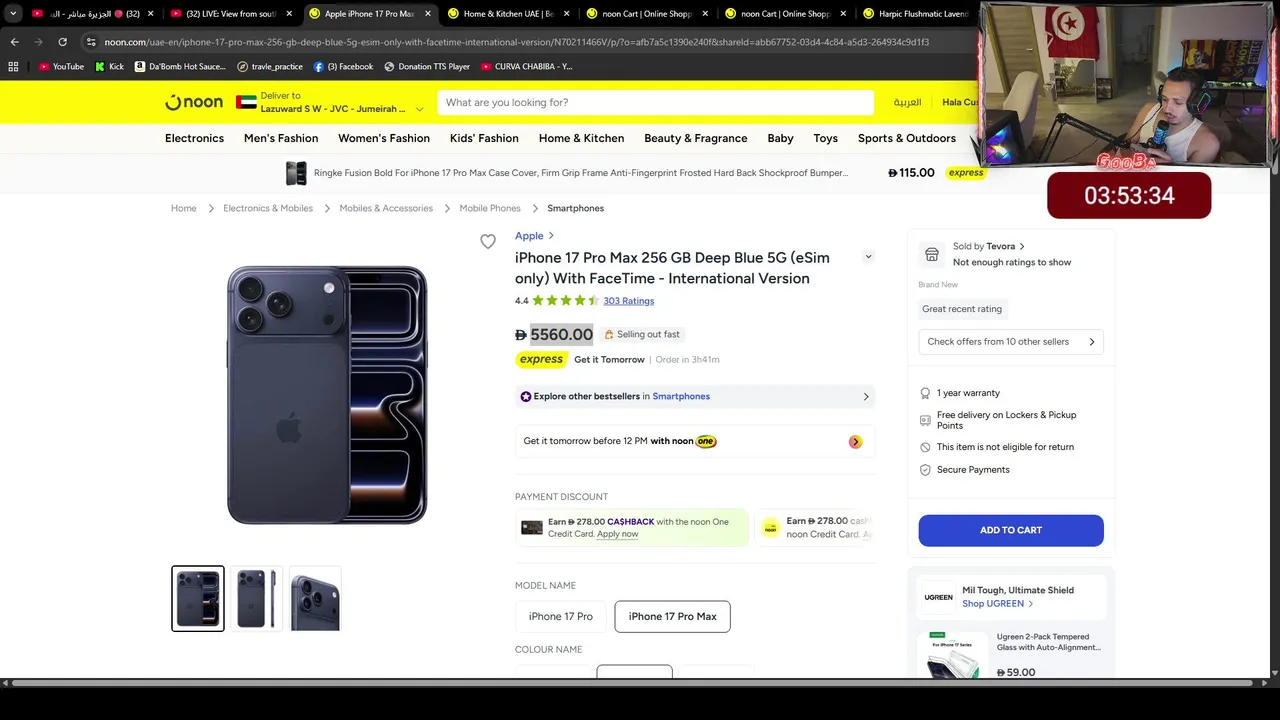
Task: Open the site information icon in the address bar
Action: (91, 42)
